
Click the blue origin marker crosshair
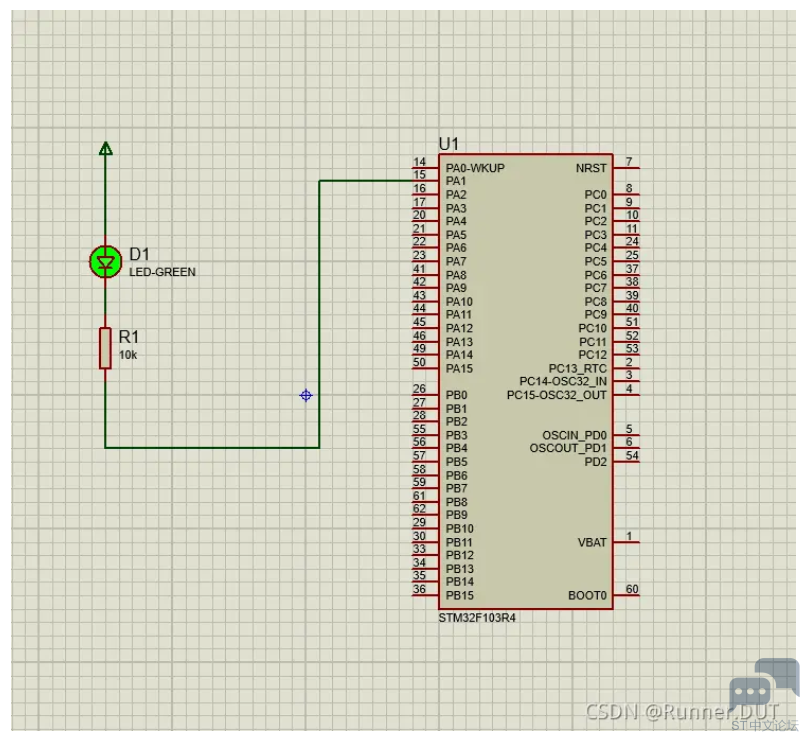click(306, 395)
